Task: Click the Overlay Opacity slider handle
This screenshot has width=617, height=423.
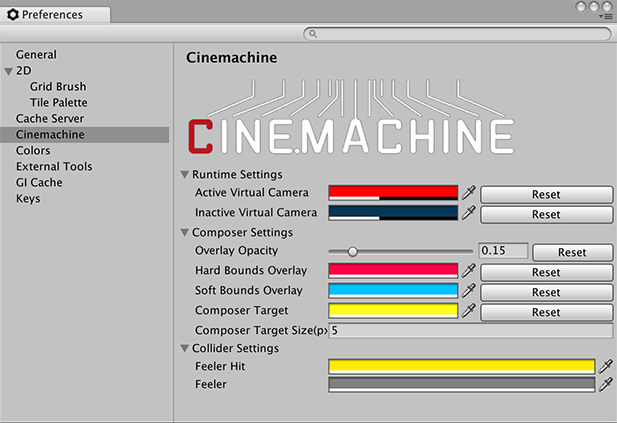Action: coord(351,252)
